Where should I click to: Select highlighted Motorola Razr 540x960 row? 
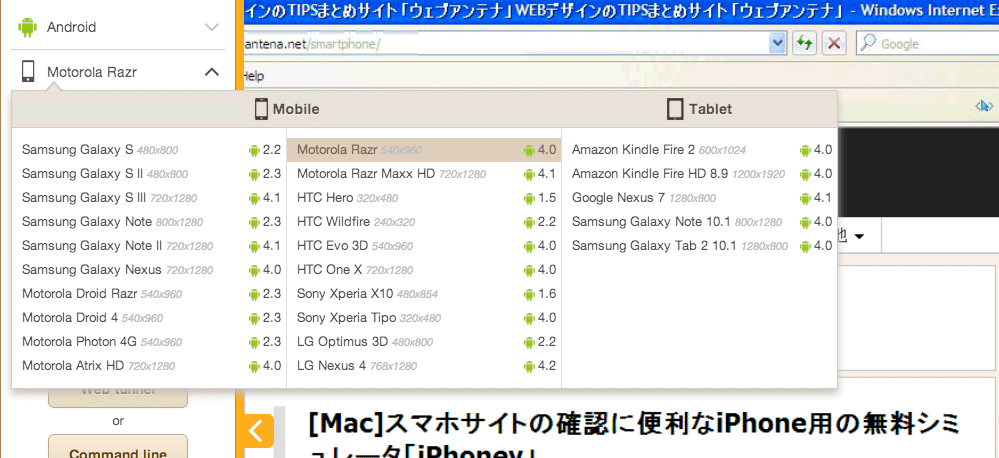424,150
